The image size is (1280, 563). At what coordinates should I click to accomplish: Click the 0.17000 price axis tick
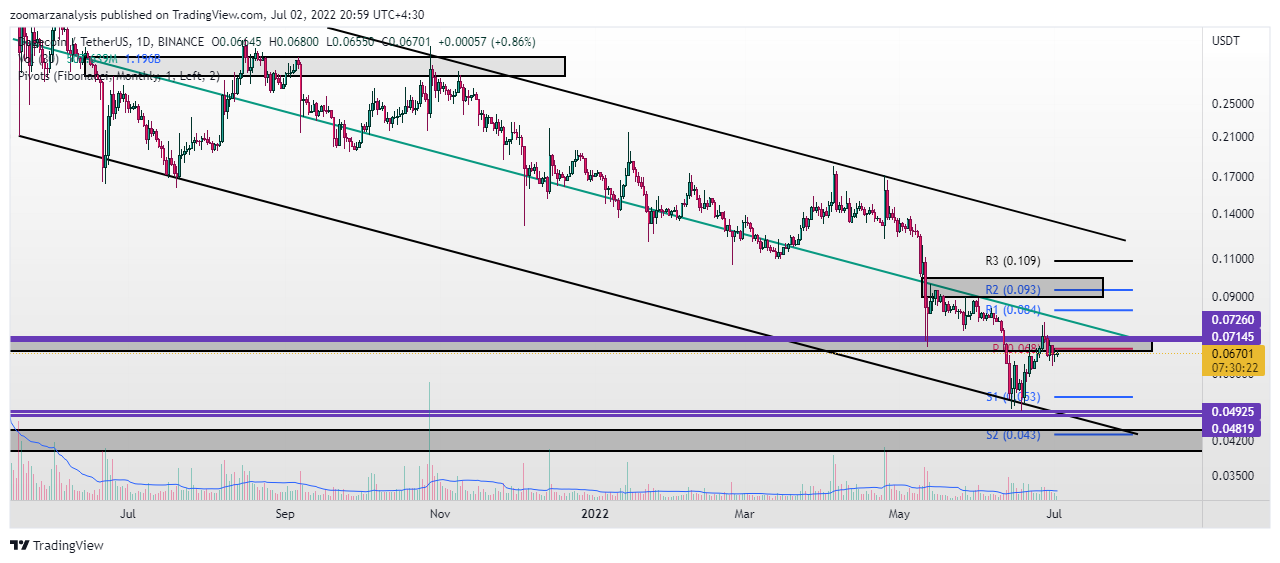tap(1233, 177)
